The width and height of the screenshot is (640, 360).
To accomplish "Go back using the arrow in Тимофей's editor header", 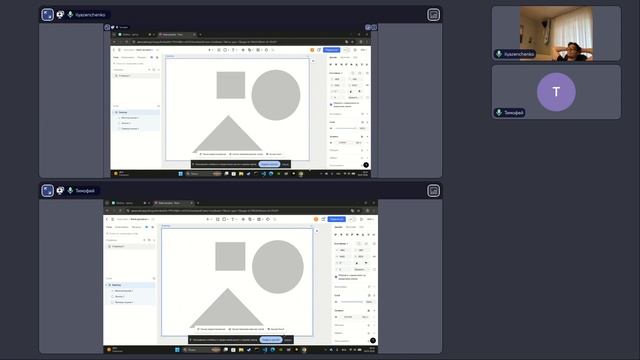I will (x=107, y=219).
